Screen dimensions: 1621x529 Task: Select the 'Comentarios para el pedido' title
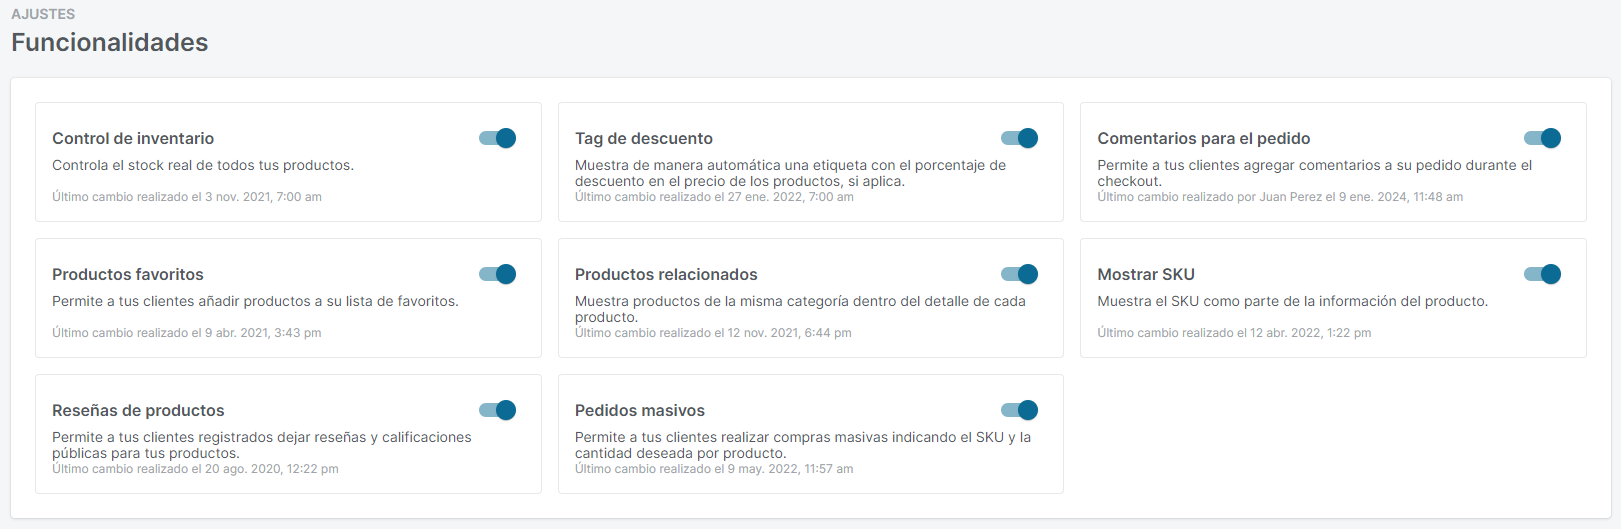tap(1204, 138)
